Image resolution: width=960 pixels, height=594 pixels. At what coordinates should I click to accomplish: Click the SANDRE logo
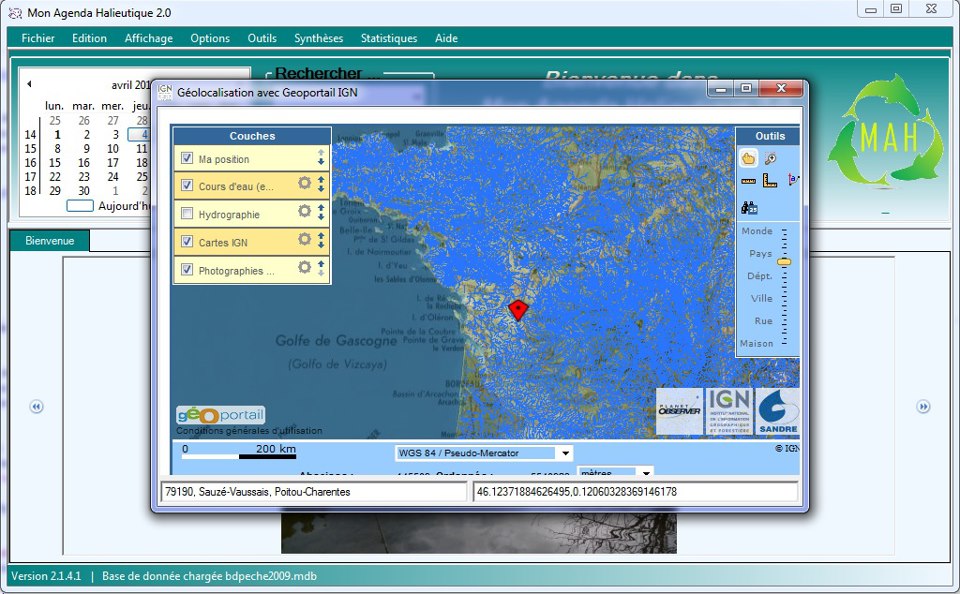[x=778, y=412]
